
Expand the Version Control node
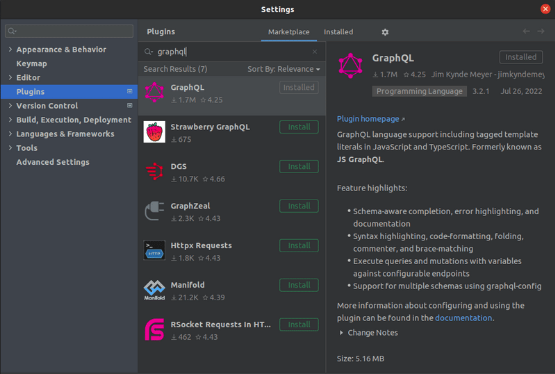[10, 105]
